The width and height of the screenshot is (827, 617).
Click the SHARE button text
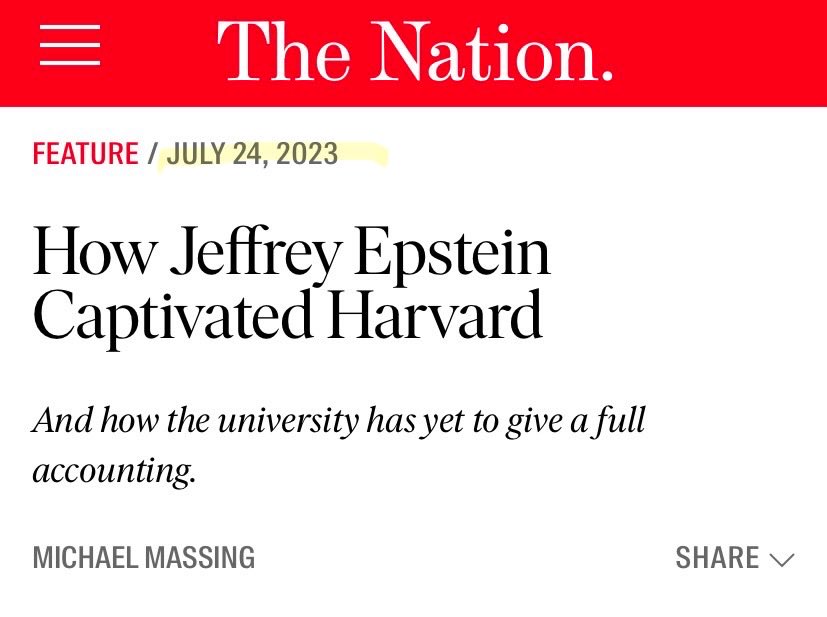717,557
